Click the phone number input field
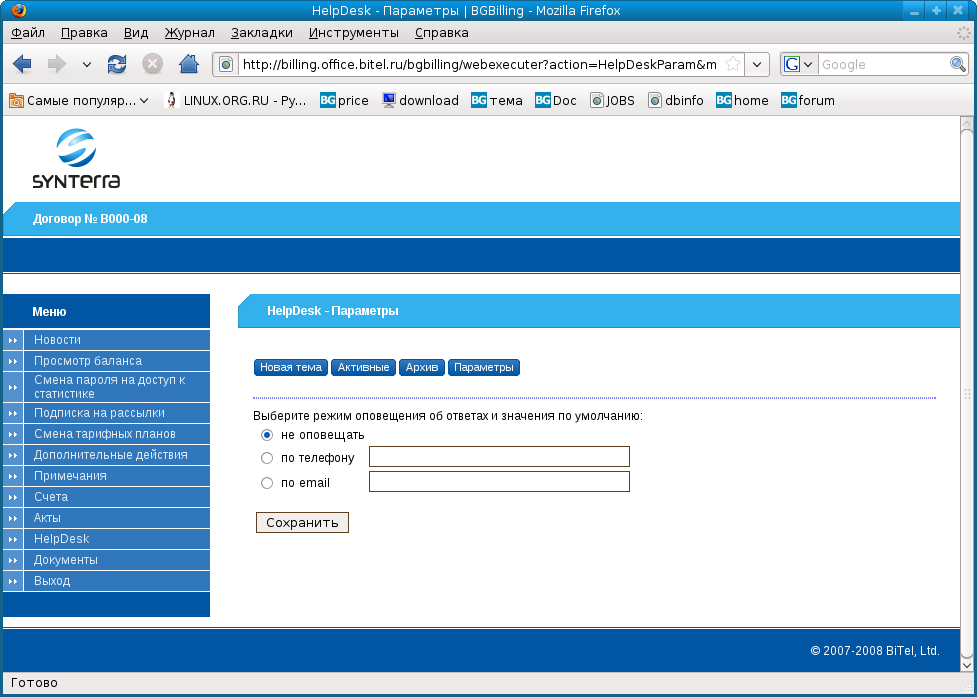The height and width of the screenshot is (697, 977). click(498, 456)
